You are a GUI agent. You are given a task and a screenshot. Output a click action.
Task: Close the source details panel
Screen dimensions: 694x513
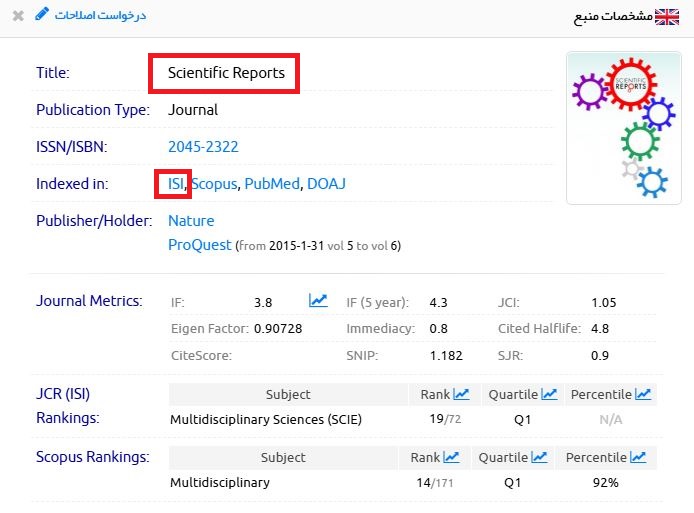[x=18, y=16]
